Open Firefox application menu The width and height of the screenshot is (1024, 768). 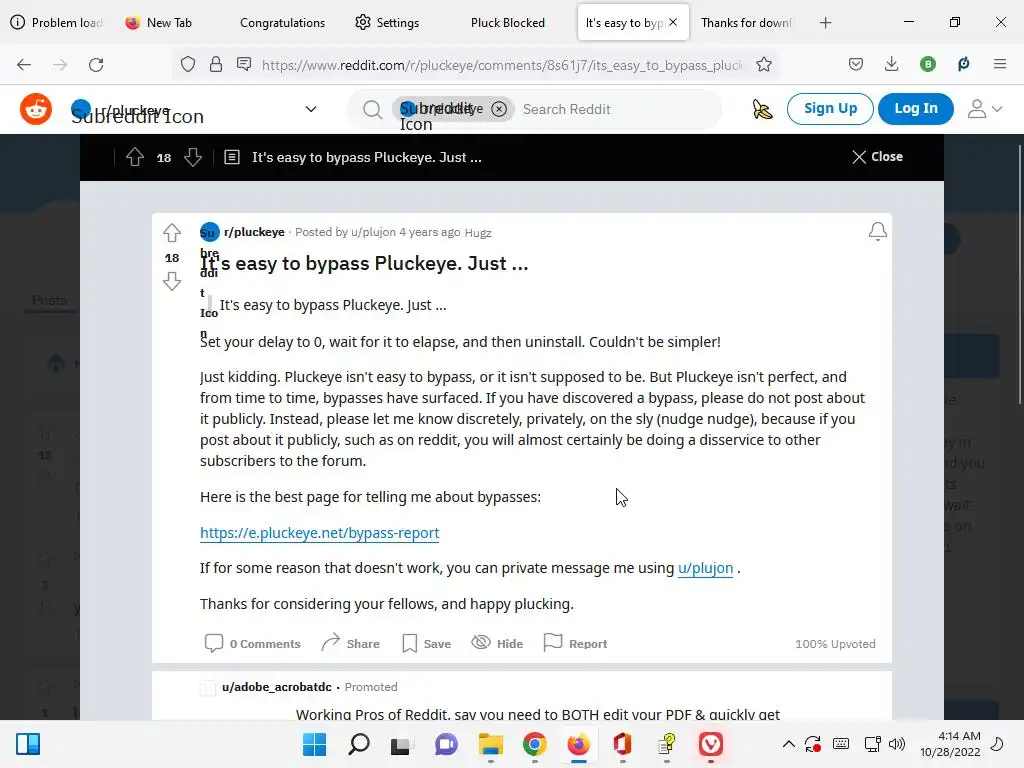999,64
